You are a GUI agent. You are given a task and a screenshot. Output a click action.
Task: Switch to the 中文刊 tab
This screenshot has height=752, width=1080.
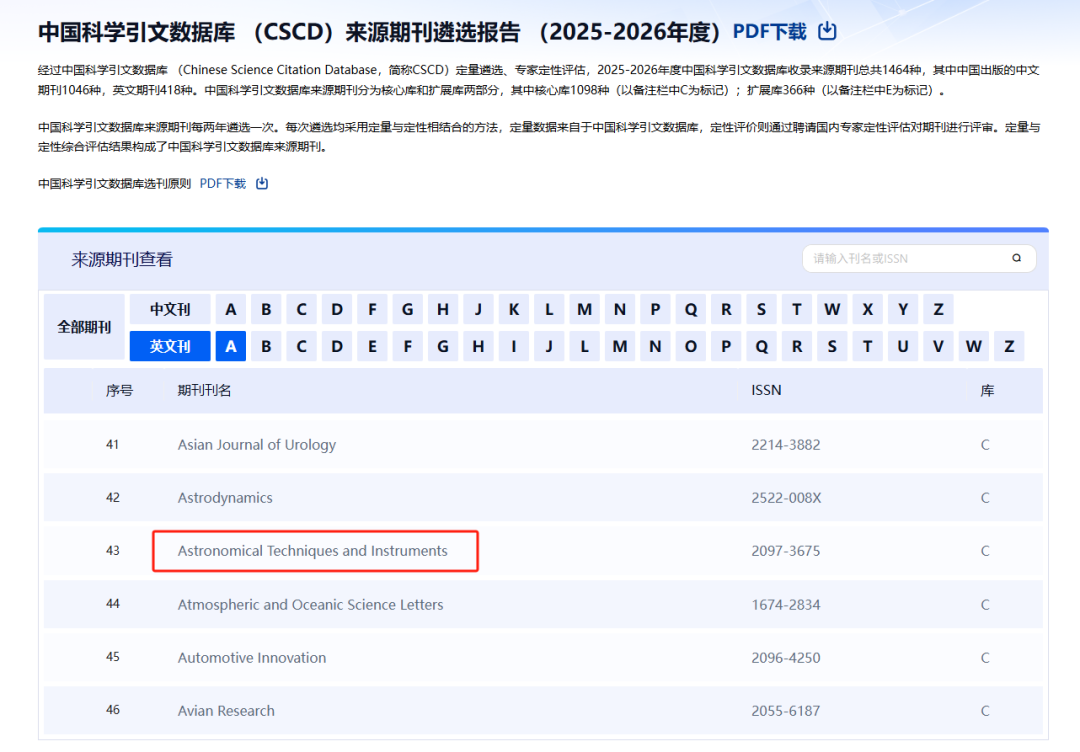tap(170, 310)
